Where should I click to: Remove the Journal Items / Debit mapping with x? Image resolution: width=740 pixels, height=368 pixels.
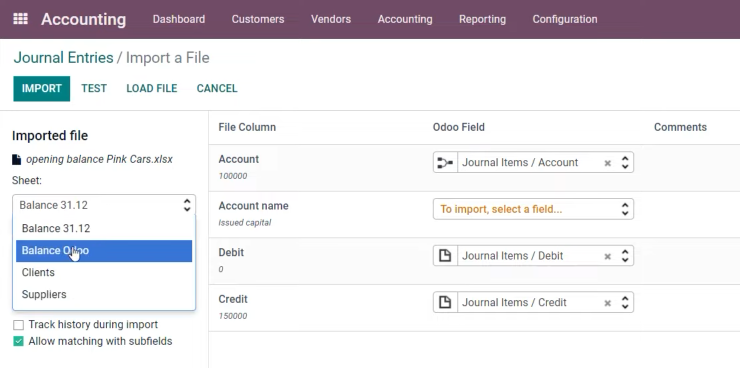(x=608, y=257)
